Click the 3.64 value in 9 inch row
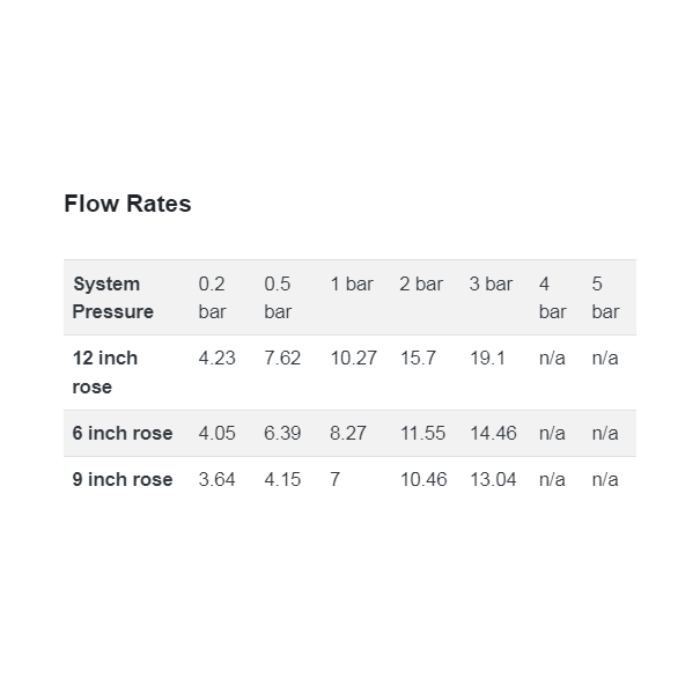 217,479
